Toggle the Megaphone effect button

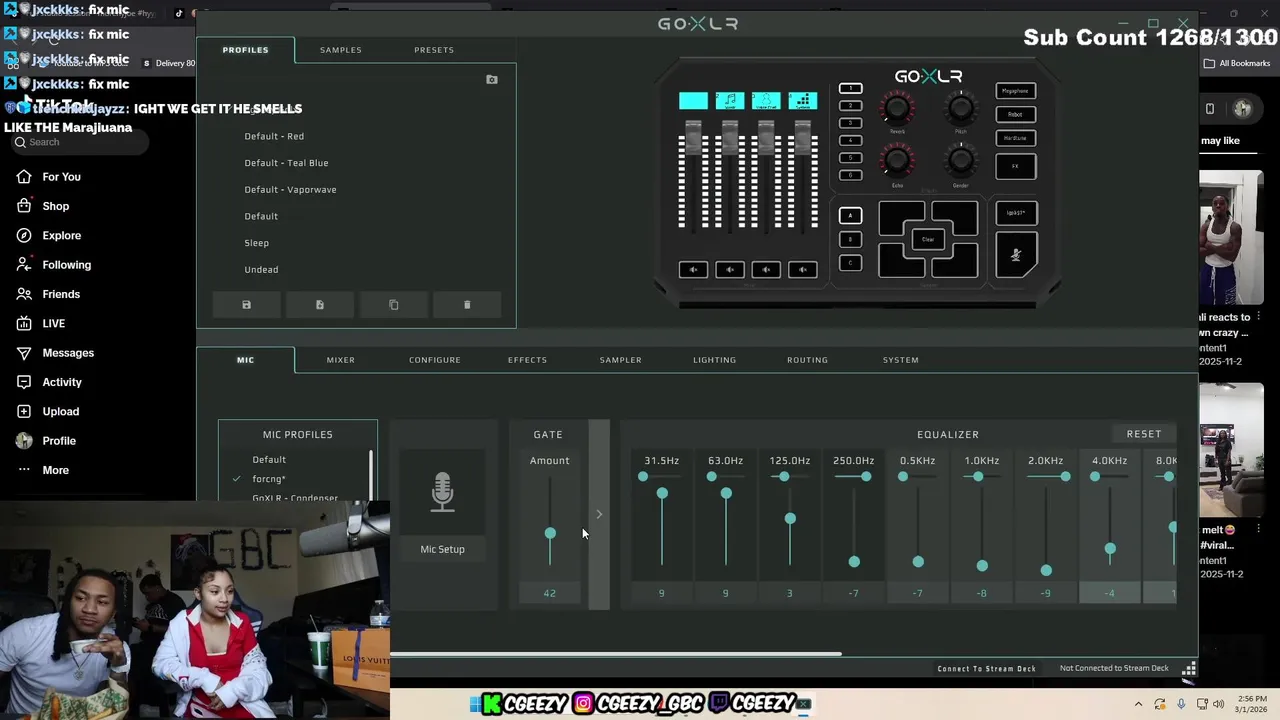pyautogui.click(x=1016, y=91)
